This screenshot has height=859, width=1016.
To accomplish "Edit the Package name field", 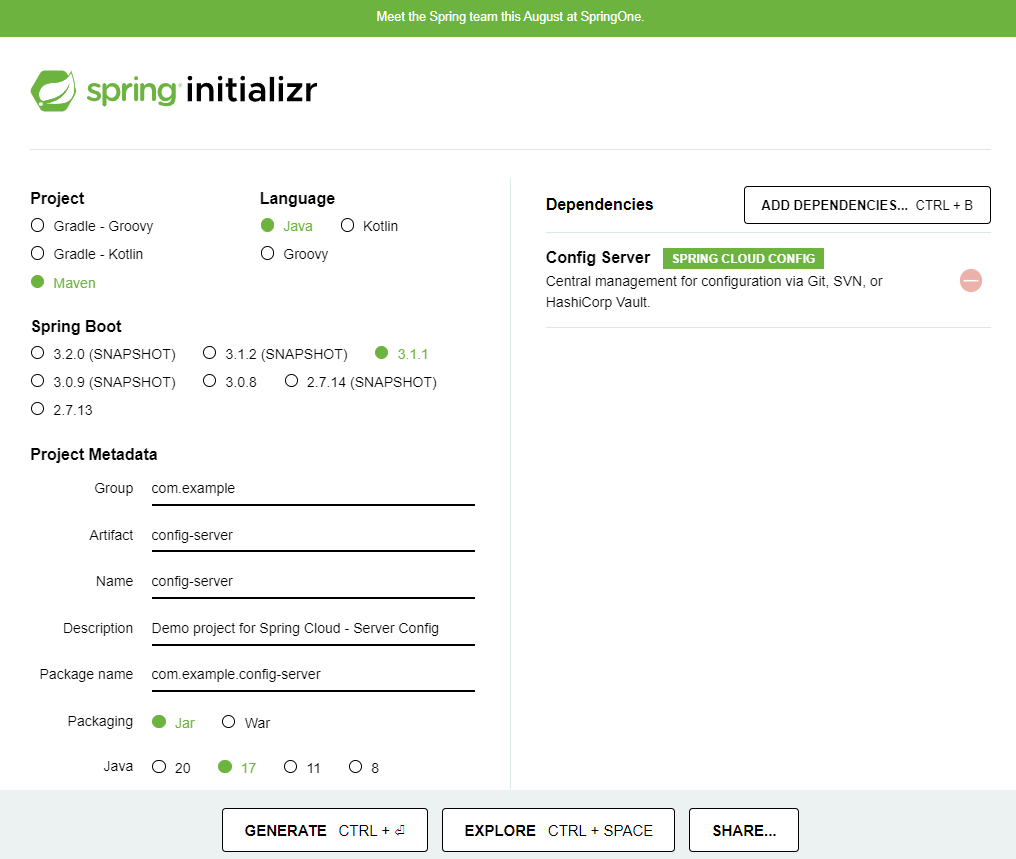I will [x=313, y=675].
